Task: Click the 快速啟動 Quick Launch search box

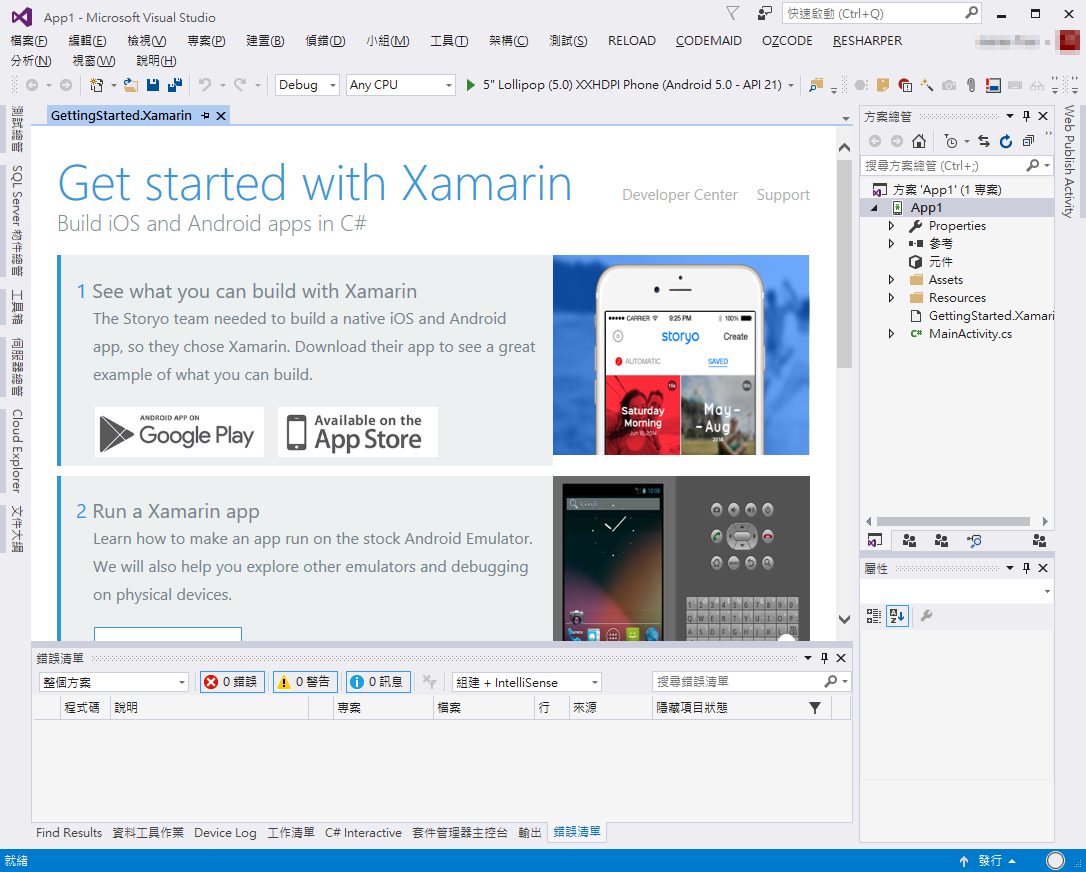Action: [x=882, y=13]
